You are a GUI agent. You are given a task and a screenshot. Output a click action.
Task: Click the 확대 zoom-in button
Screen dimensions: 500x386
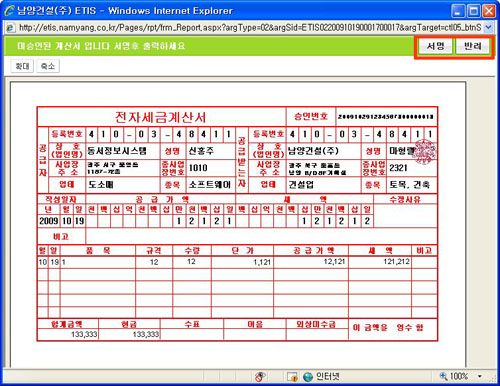click(x=22, y=66)
